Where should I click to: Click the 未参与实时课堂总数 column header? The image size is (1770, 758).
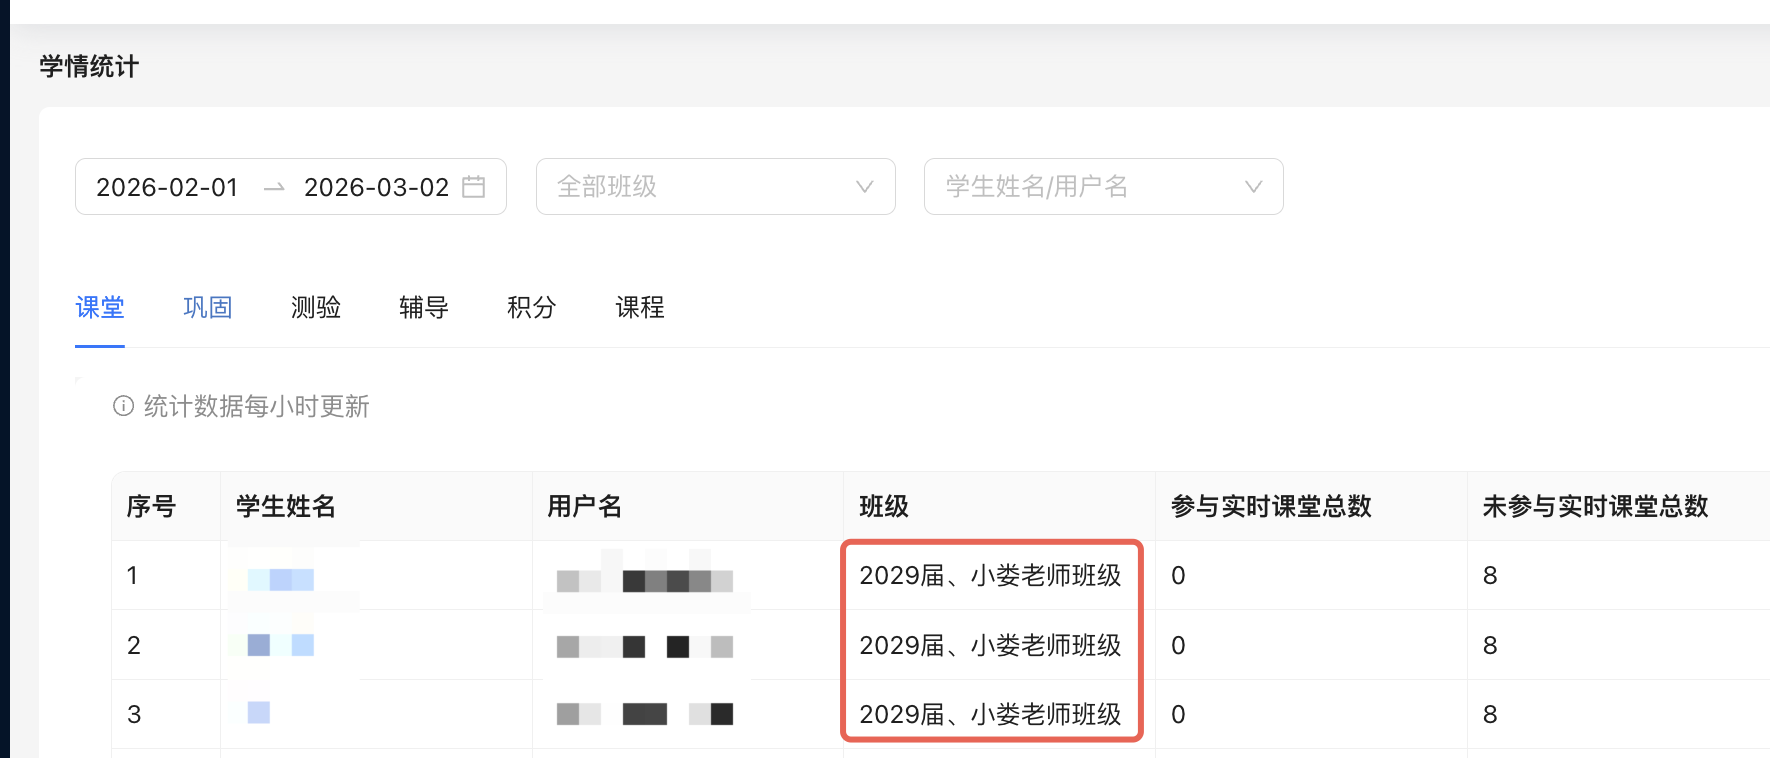(1595, 506)
